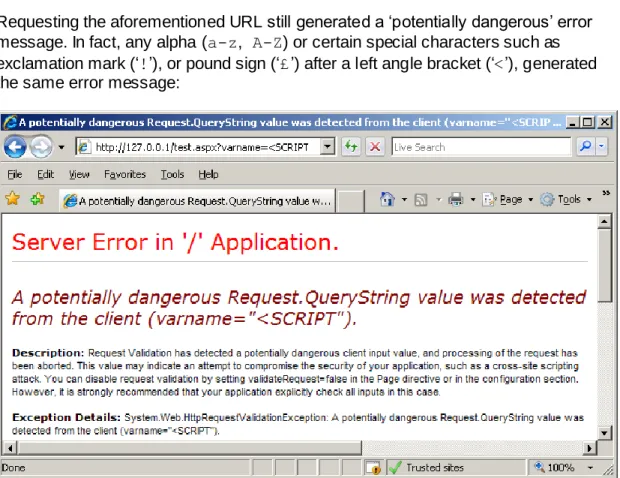Click the 'Exception Details:' label
Screen dimensions: 620x478
[66, 418]
